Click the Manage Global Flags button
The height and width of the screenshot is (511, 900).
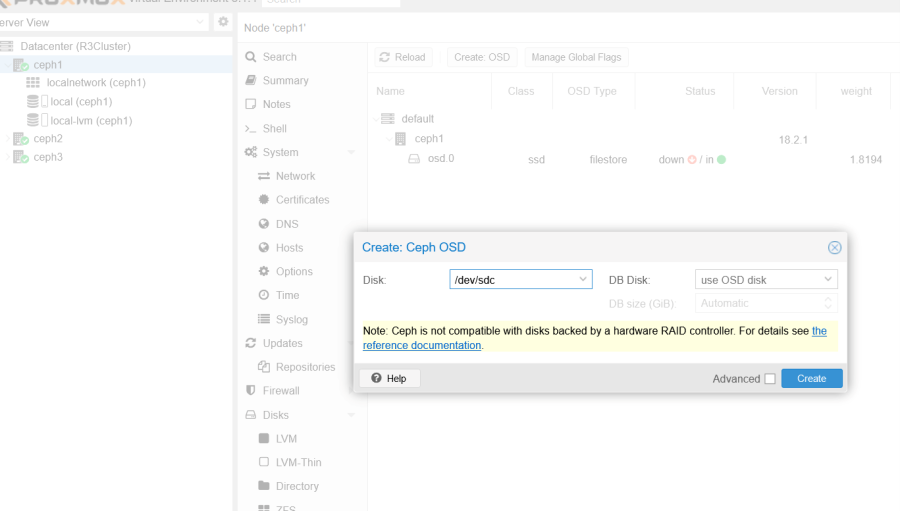tap(576, 57)
